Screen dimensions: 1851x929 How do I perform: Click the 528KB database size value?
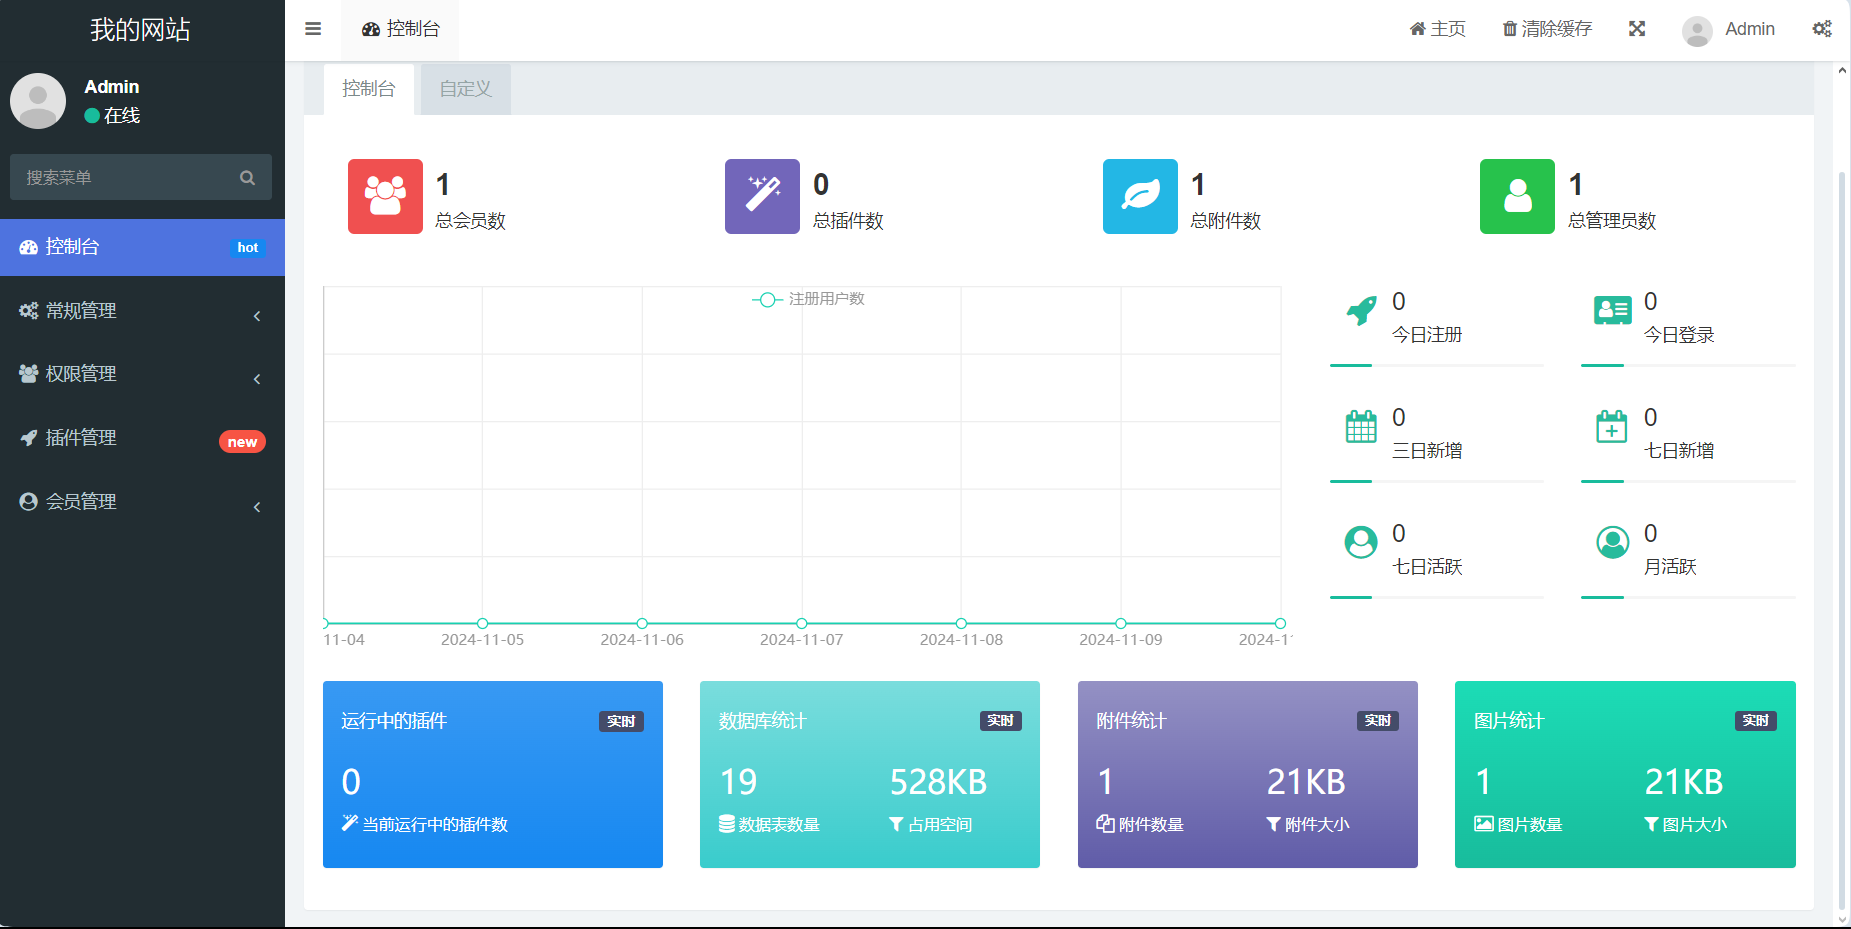938,782
